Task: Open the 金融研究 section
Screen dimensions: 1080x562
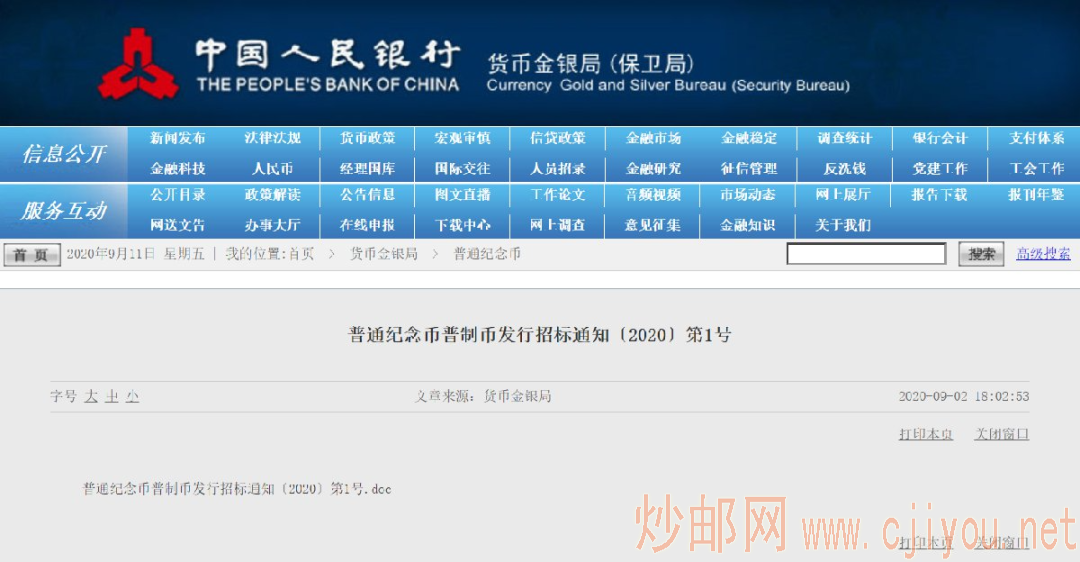Action: 653,169
